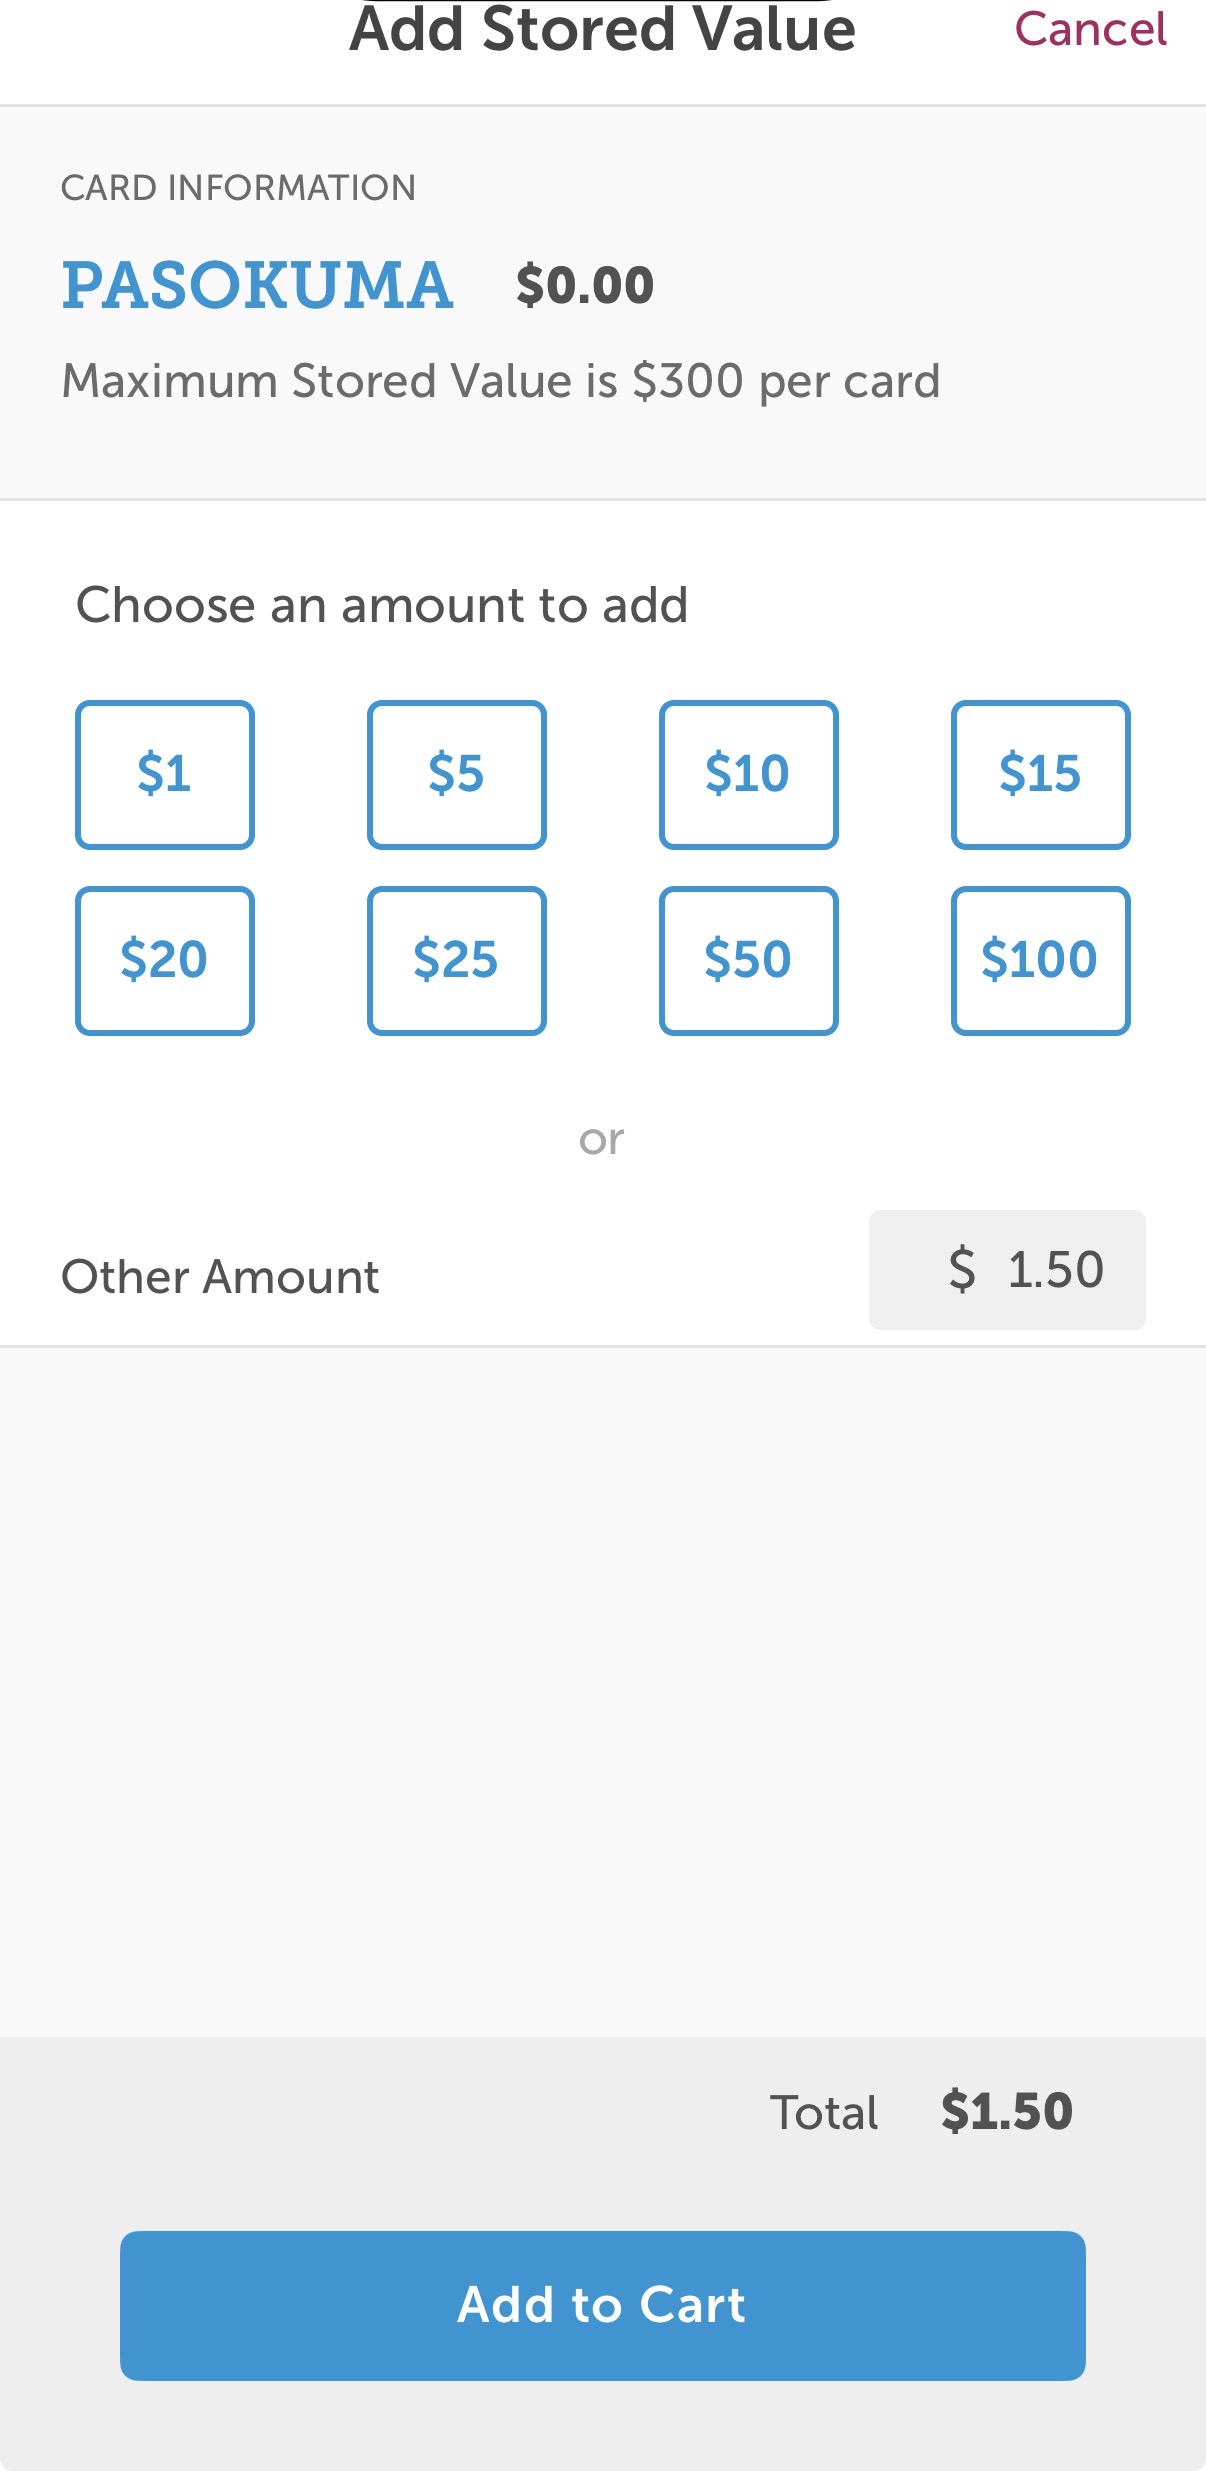Click the $0.00 card balance
This screenshot has width=1206, height=2471.
click(585, 286)
